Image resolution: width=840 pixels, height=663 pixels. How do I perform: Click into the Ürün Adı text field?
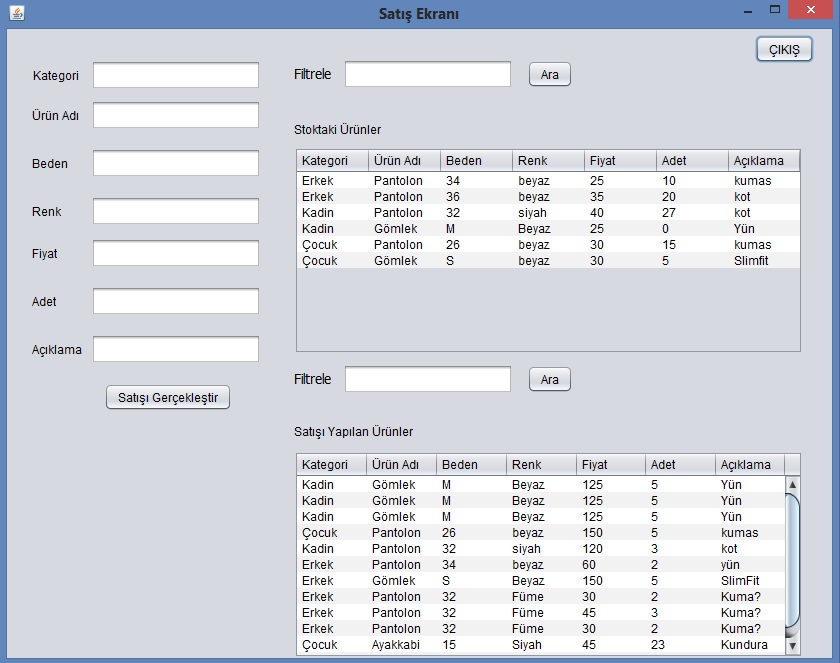click(176, 115)
